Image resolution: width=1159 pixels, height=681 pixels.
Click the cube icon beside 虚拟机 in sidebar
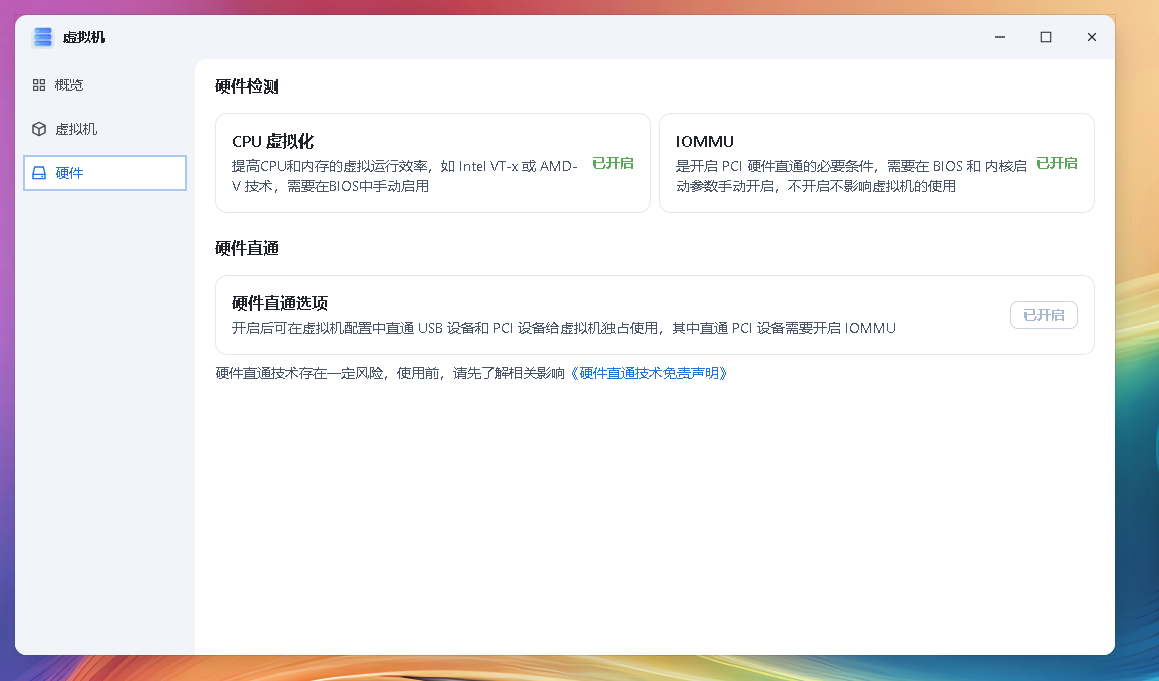point(39,129)
